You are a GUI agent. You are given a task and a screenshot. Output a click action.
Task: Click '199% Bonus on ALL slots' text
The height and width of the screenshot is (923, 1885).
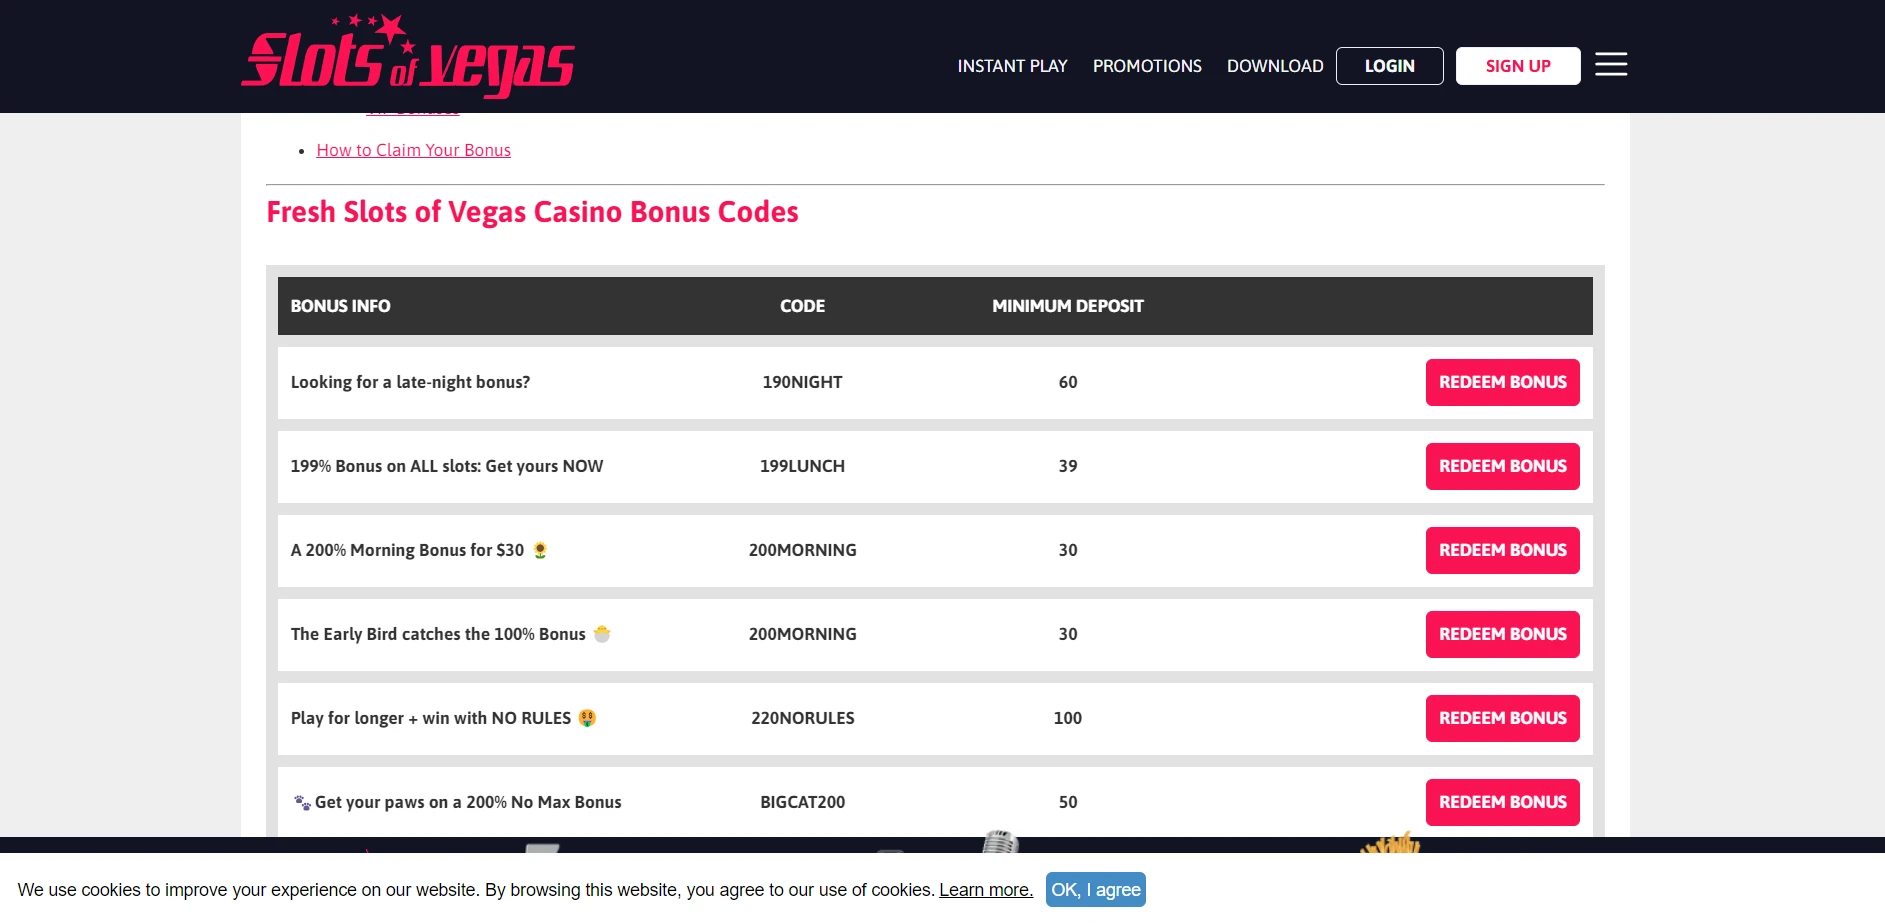(x=446, y=466)
